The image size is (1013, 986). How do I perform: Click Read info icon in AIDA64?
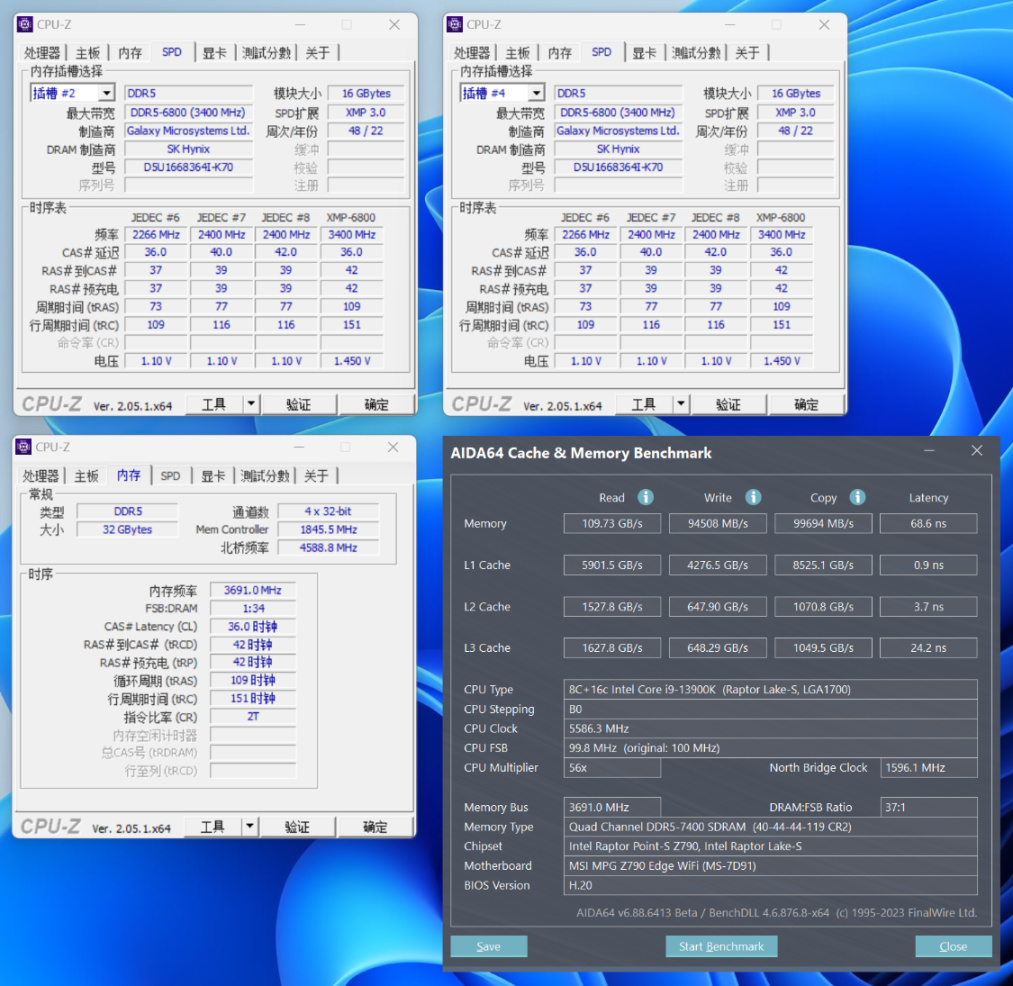pyautogui.click(x=645, y=497)
